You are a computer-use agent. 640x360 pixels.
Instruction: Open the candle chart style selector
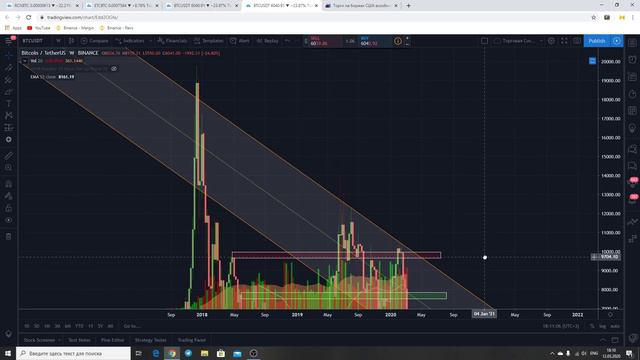[x=71, y=41]
